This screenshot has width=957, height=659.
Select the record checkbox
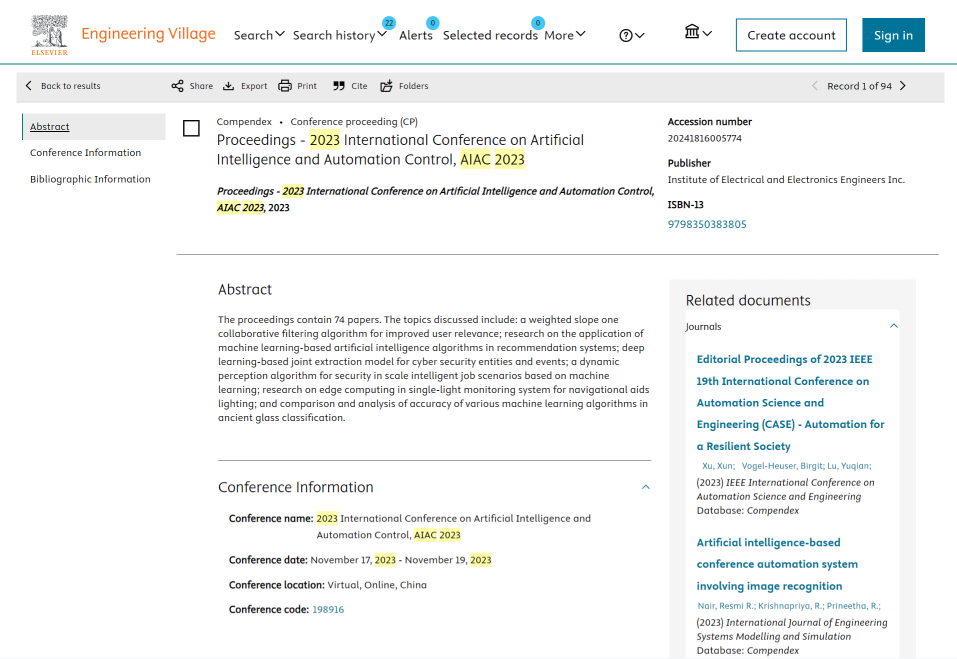coord(192,128)
